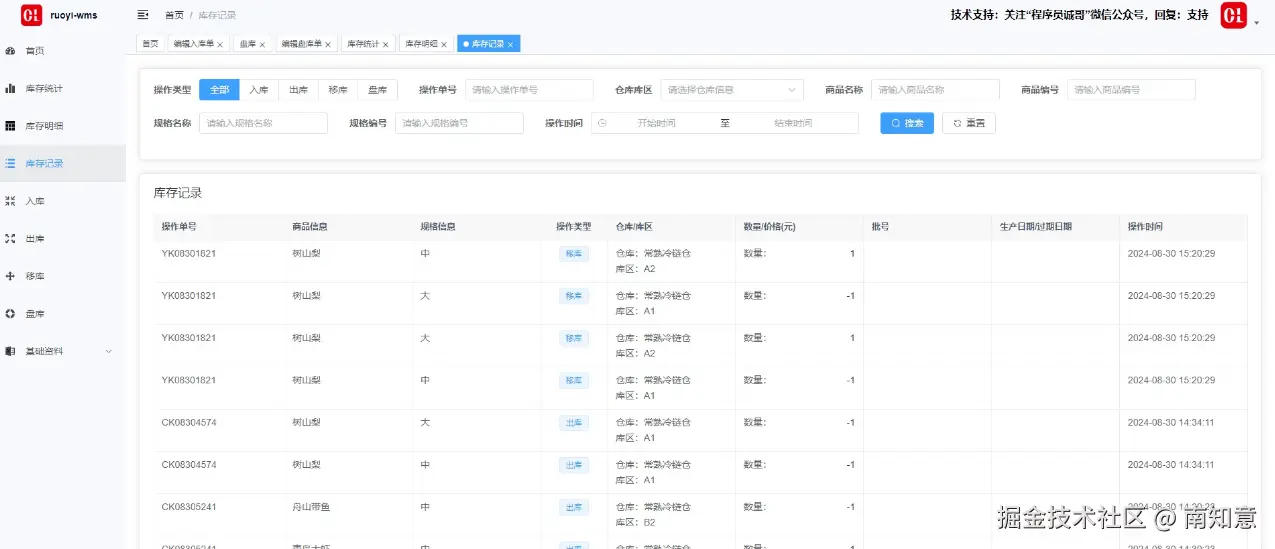Image resolution: width=1275 pixels, height=549 pixels.
Task: Focus the 规格名称 input field
Action: 263,123
